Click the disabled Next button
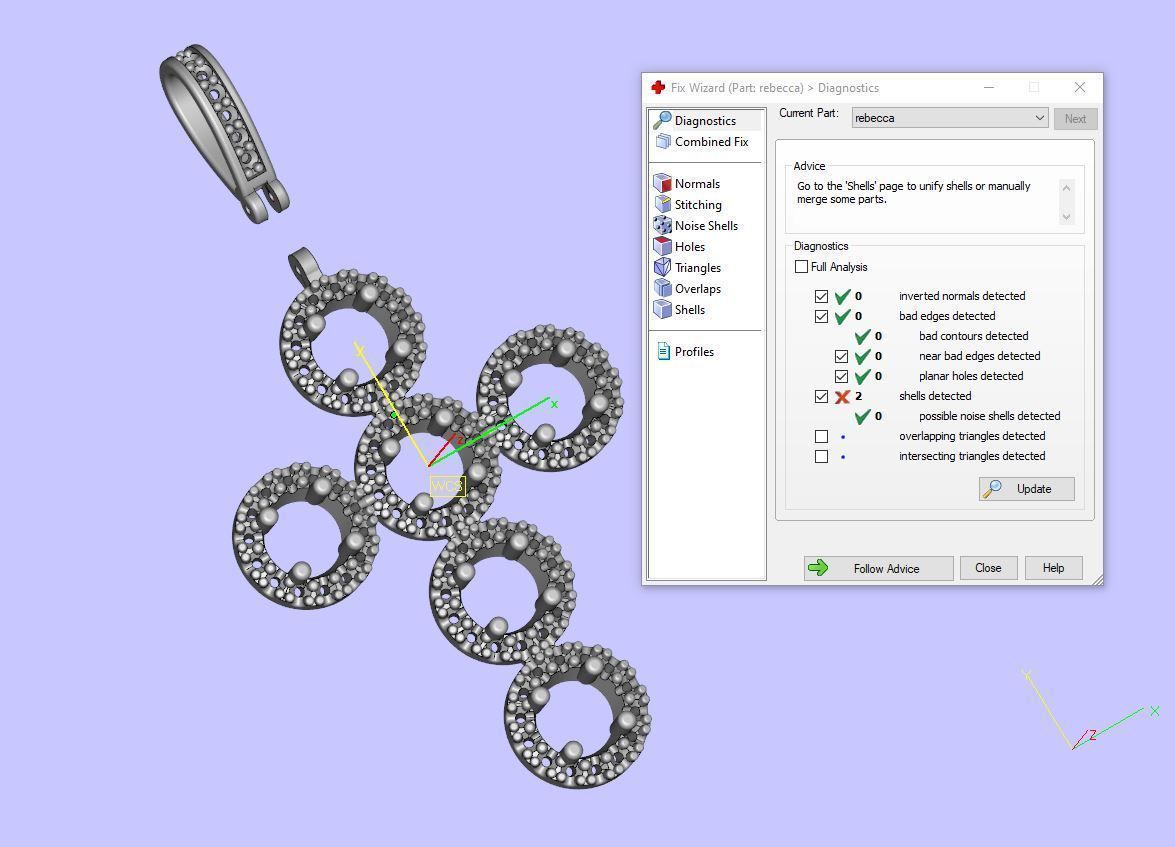Viewport: 1175px width, 847px height. (1075, 118)
